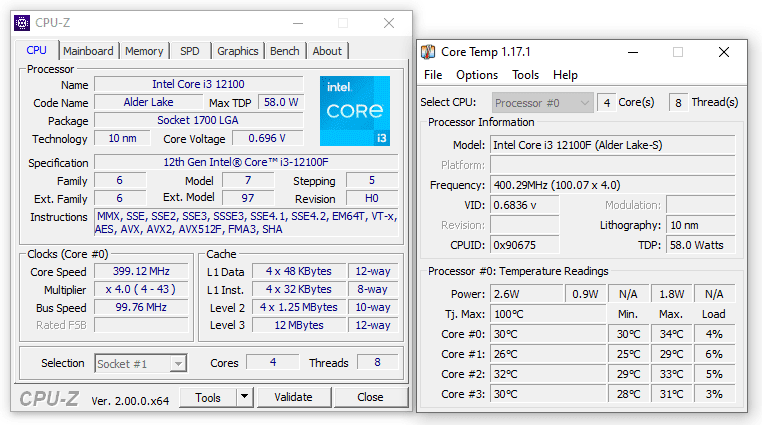This screenshot has width=762, height=425.
Task: Click the Bus Speed value '99.76 MHz'
Action: pos(141,307)
